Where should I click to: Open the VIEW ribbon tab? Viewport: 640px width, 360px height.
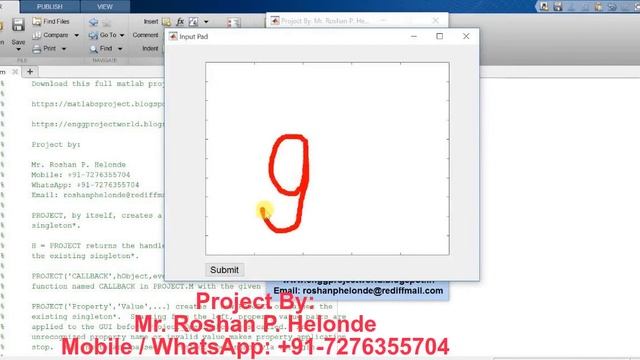tap(105, 7)
